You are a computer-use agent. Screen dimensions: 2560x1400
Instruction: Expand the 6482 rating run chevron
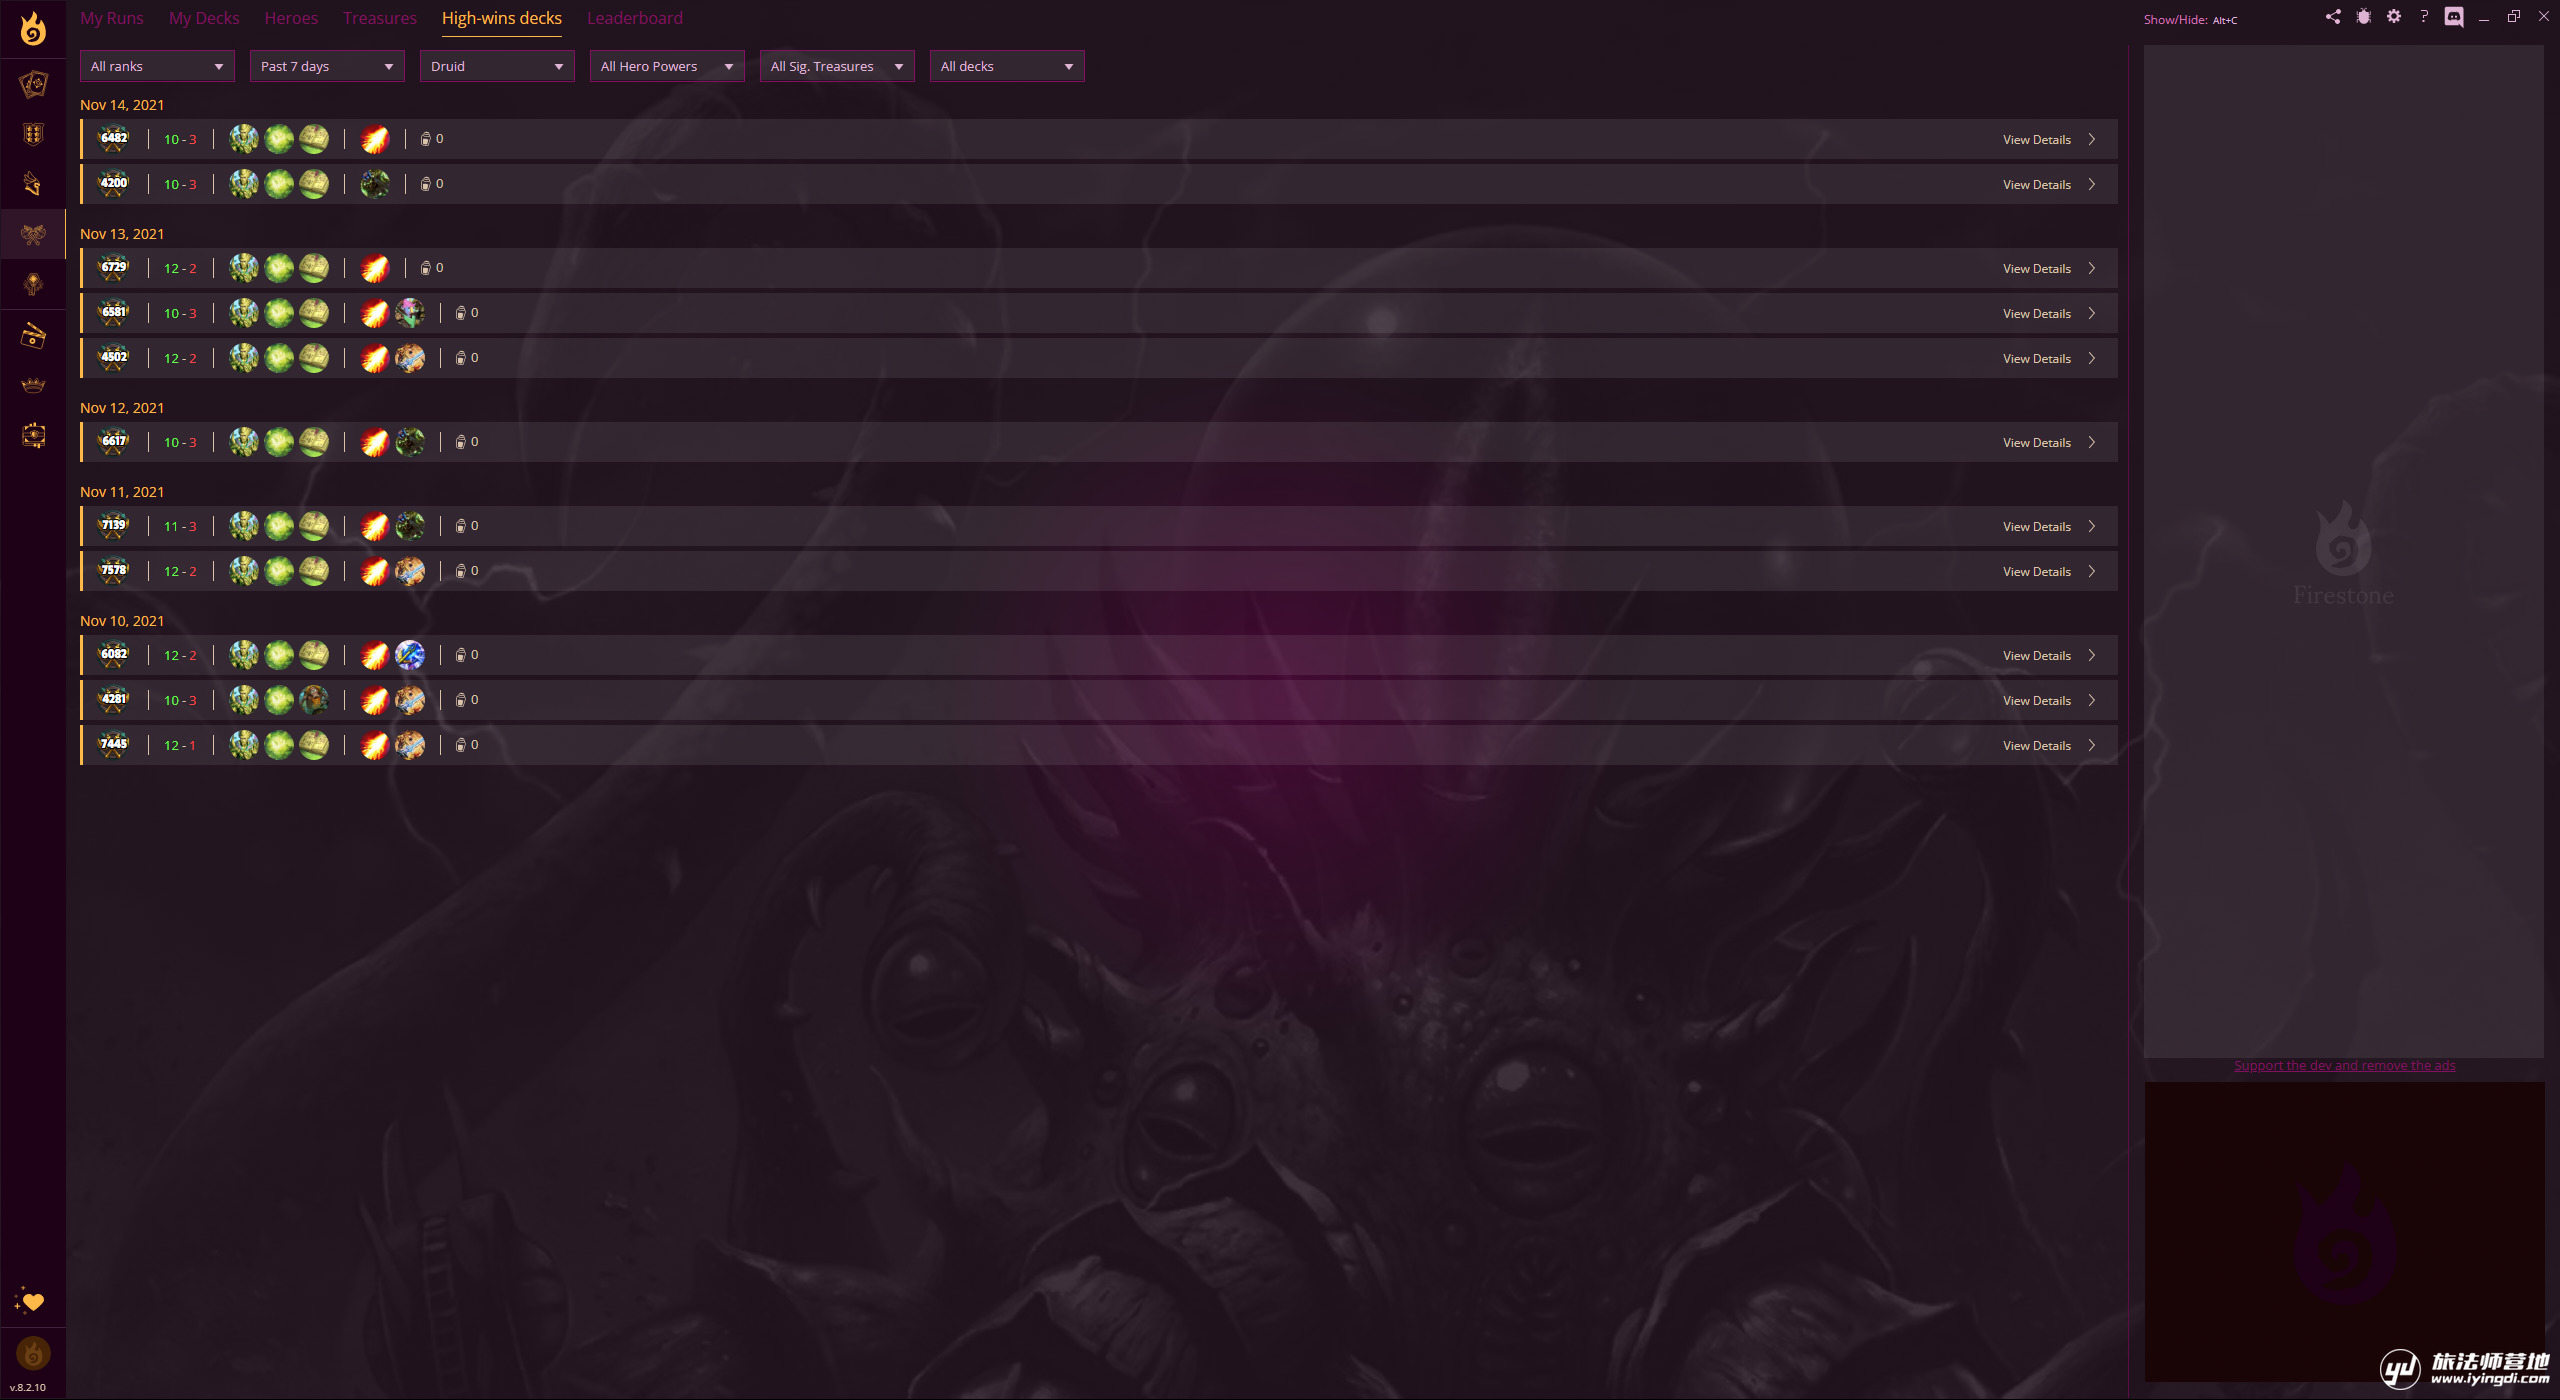2091,139
